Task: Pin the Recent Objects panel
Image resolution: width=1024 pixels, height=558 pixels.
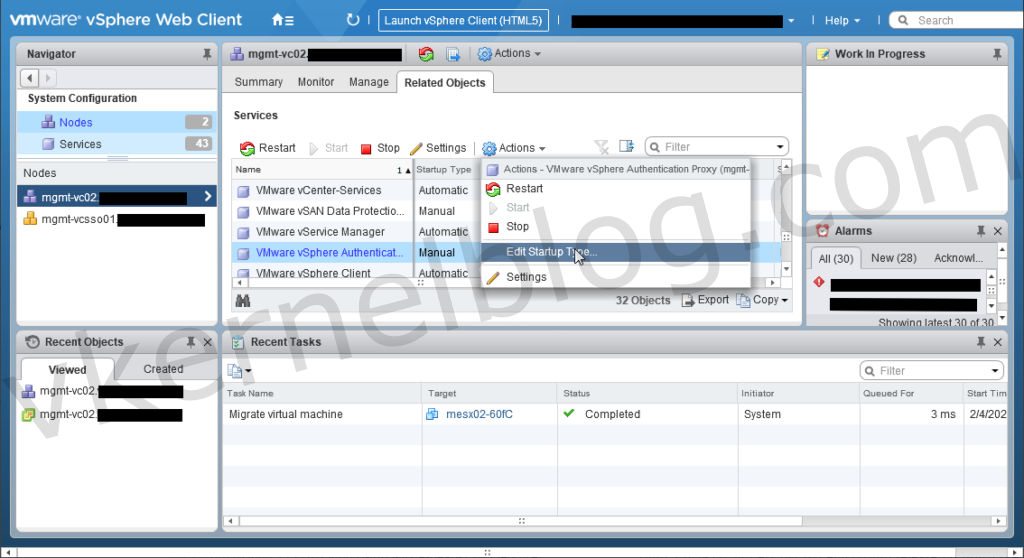Action: click(x=191, y=342)
